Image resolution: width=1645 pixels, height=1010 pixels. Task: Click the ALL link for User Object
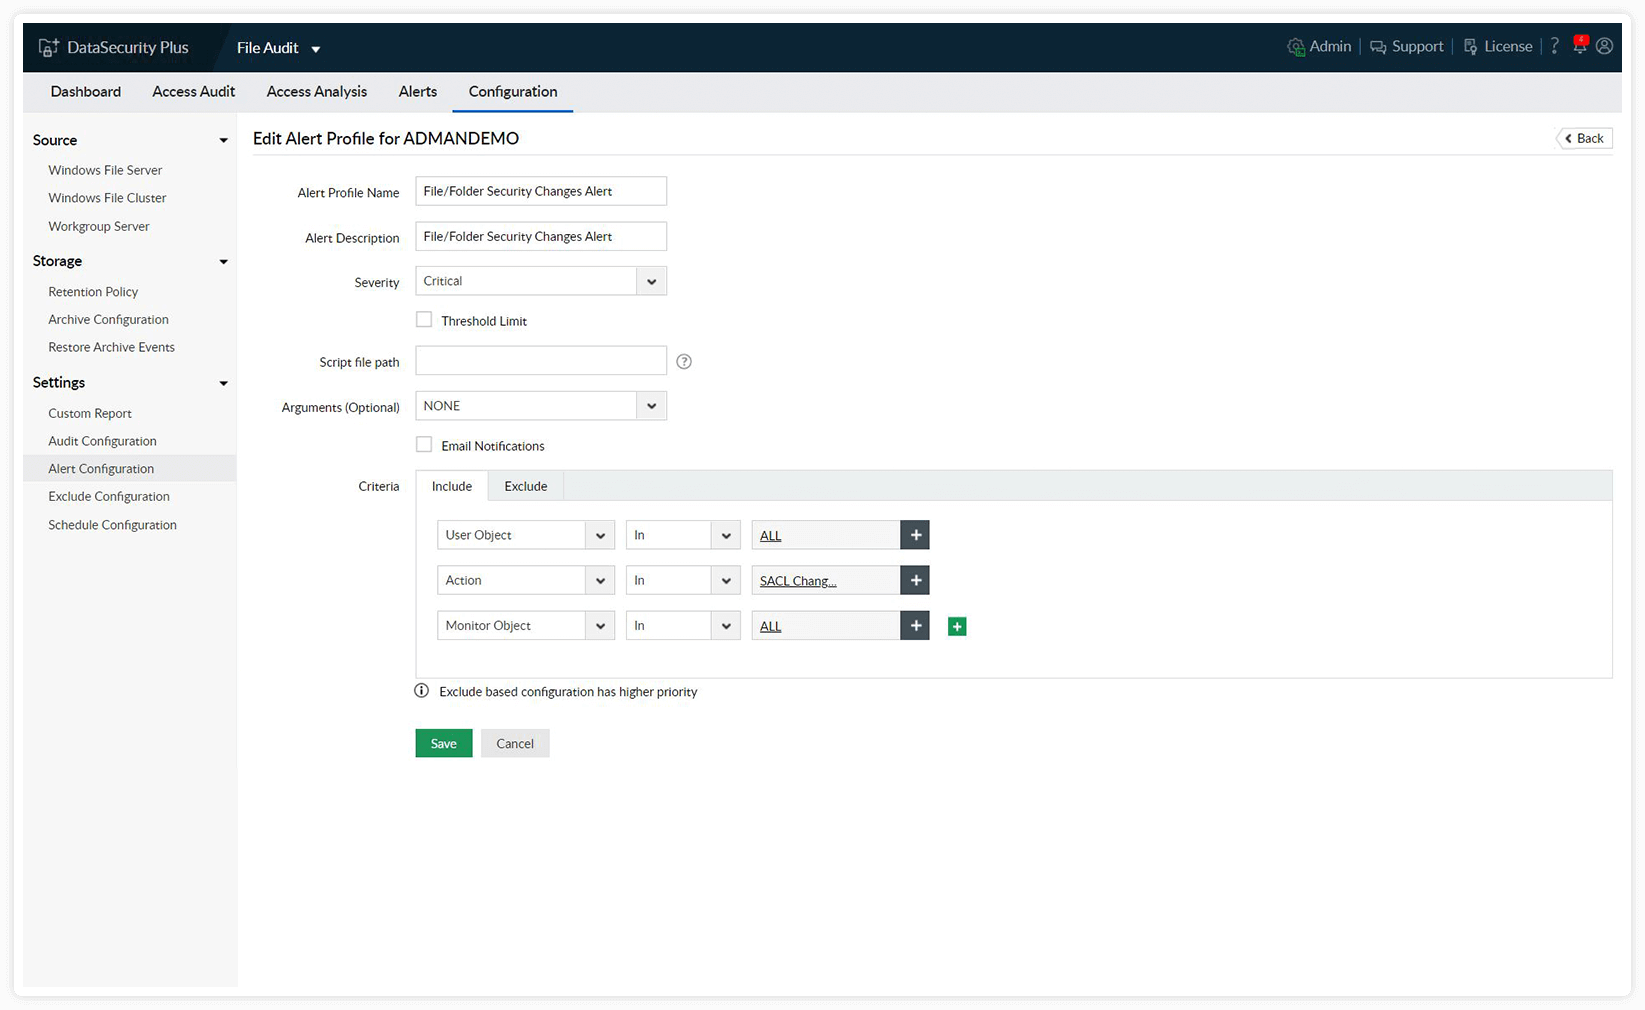tap(770, 536)
